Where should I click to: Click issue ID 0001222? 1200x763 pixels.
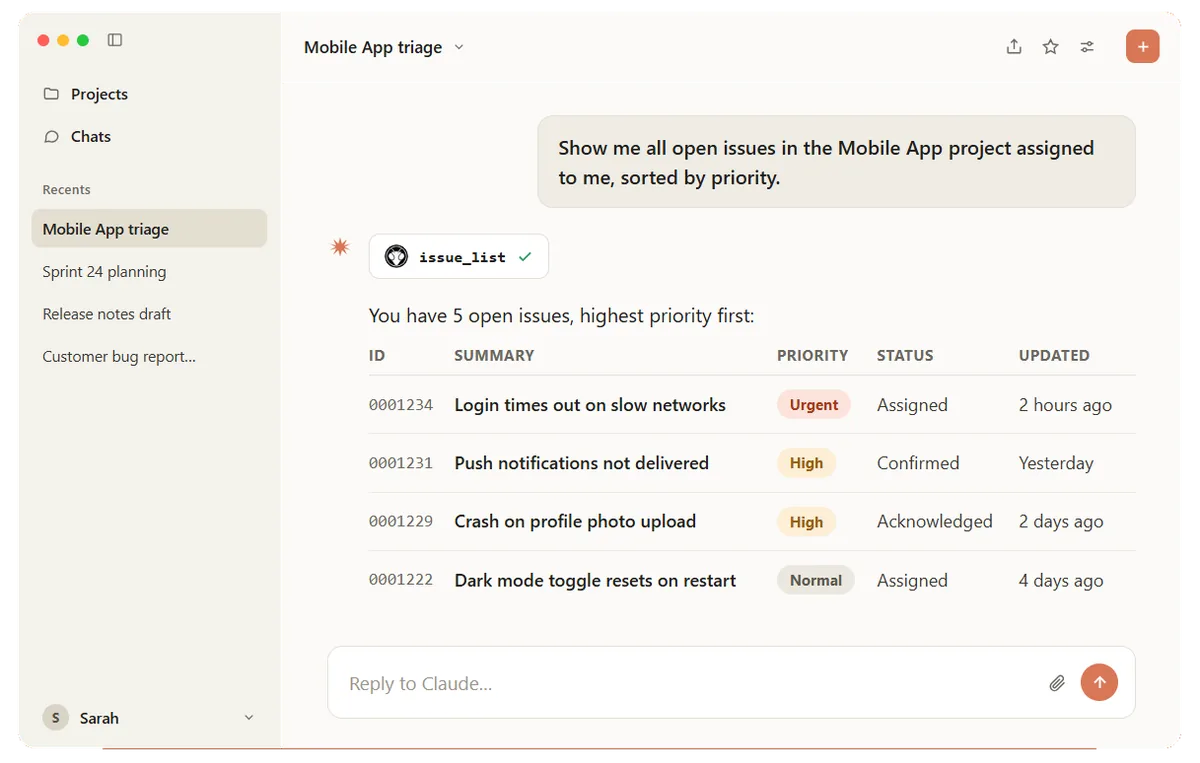(401, 580)
